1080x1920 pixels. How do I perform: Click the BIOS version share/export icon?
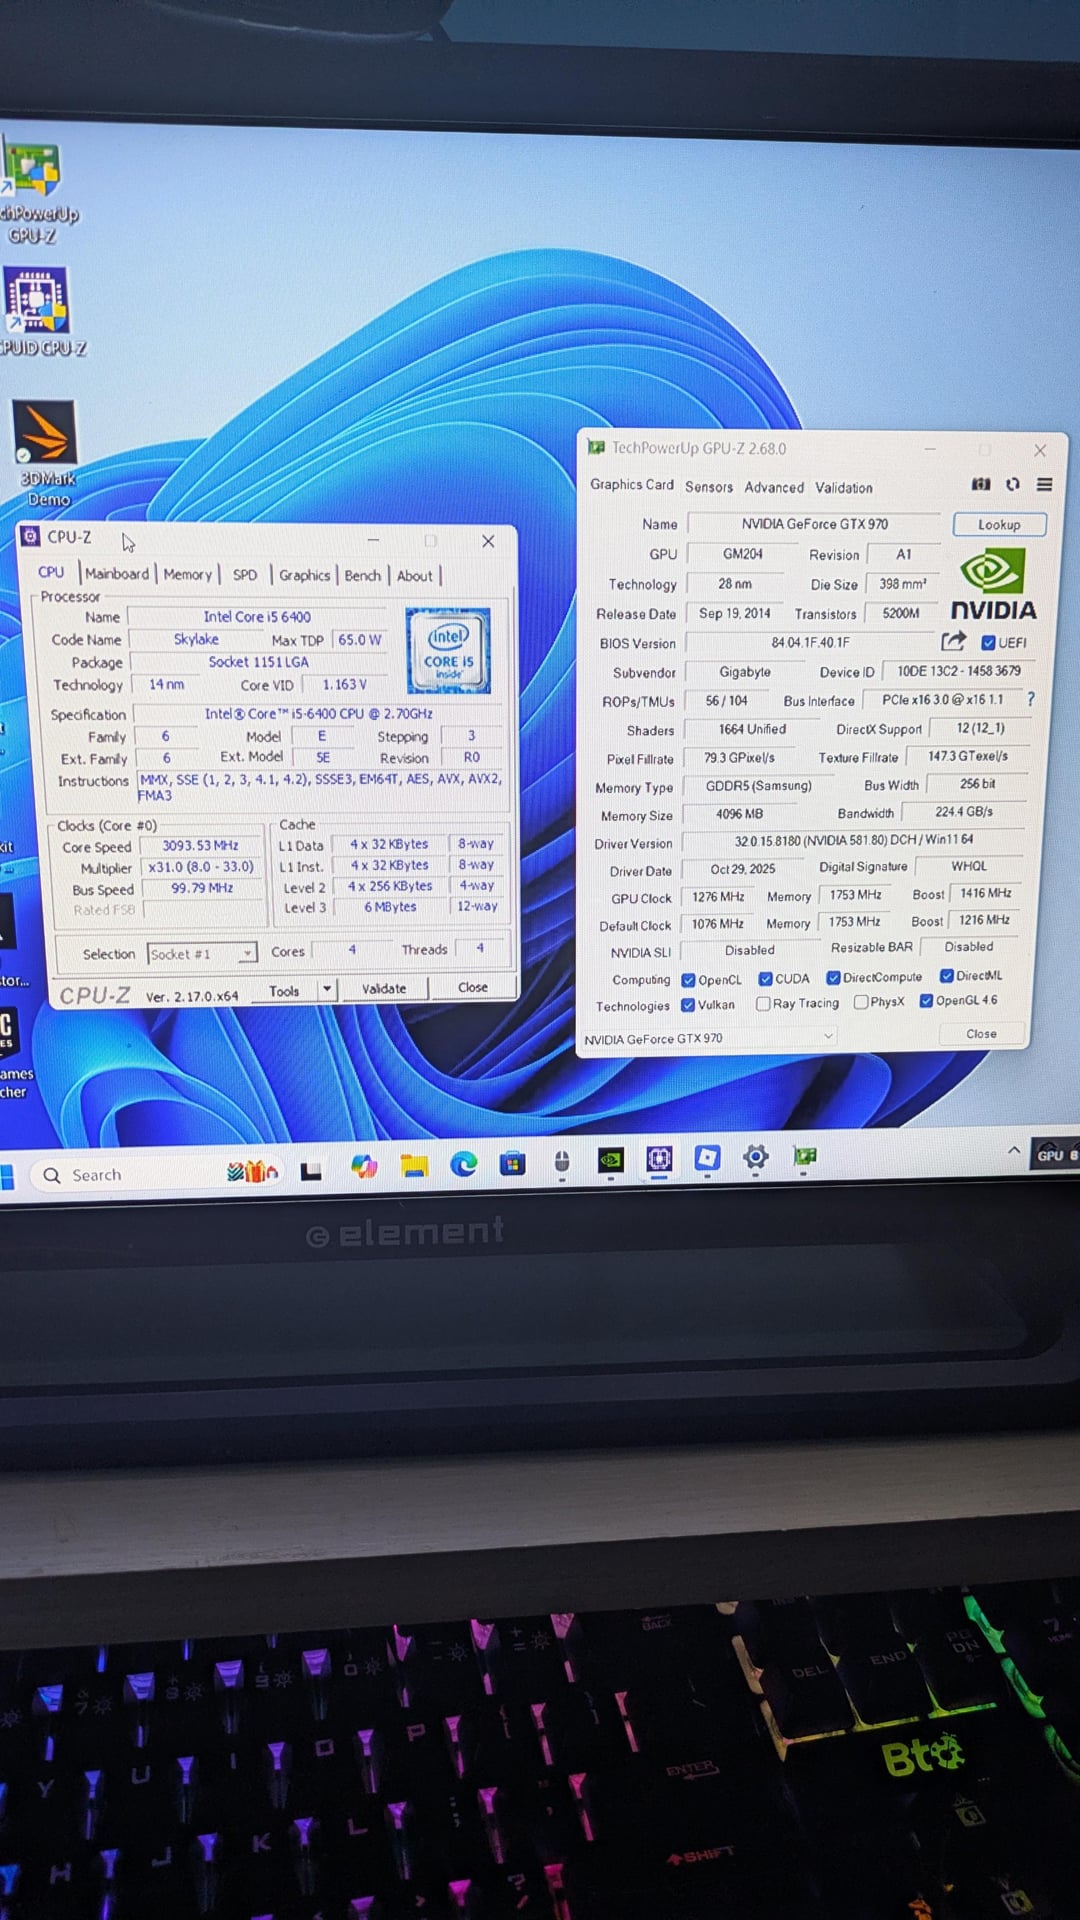953,641
